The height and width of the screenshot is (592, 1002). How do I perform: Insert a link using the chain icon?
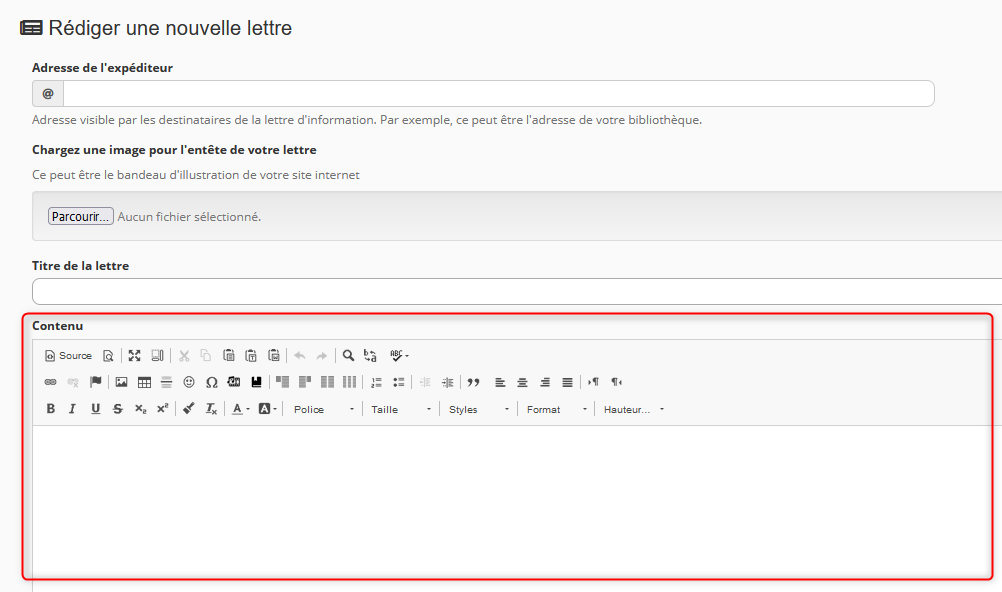51,382
